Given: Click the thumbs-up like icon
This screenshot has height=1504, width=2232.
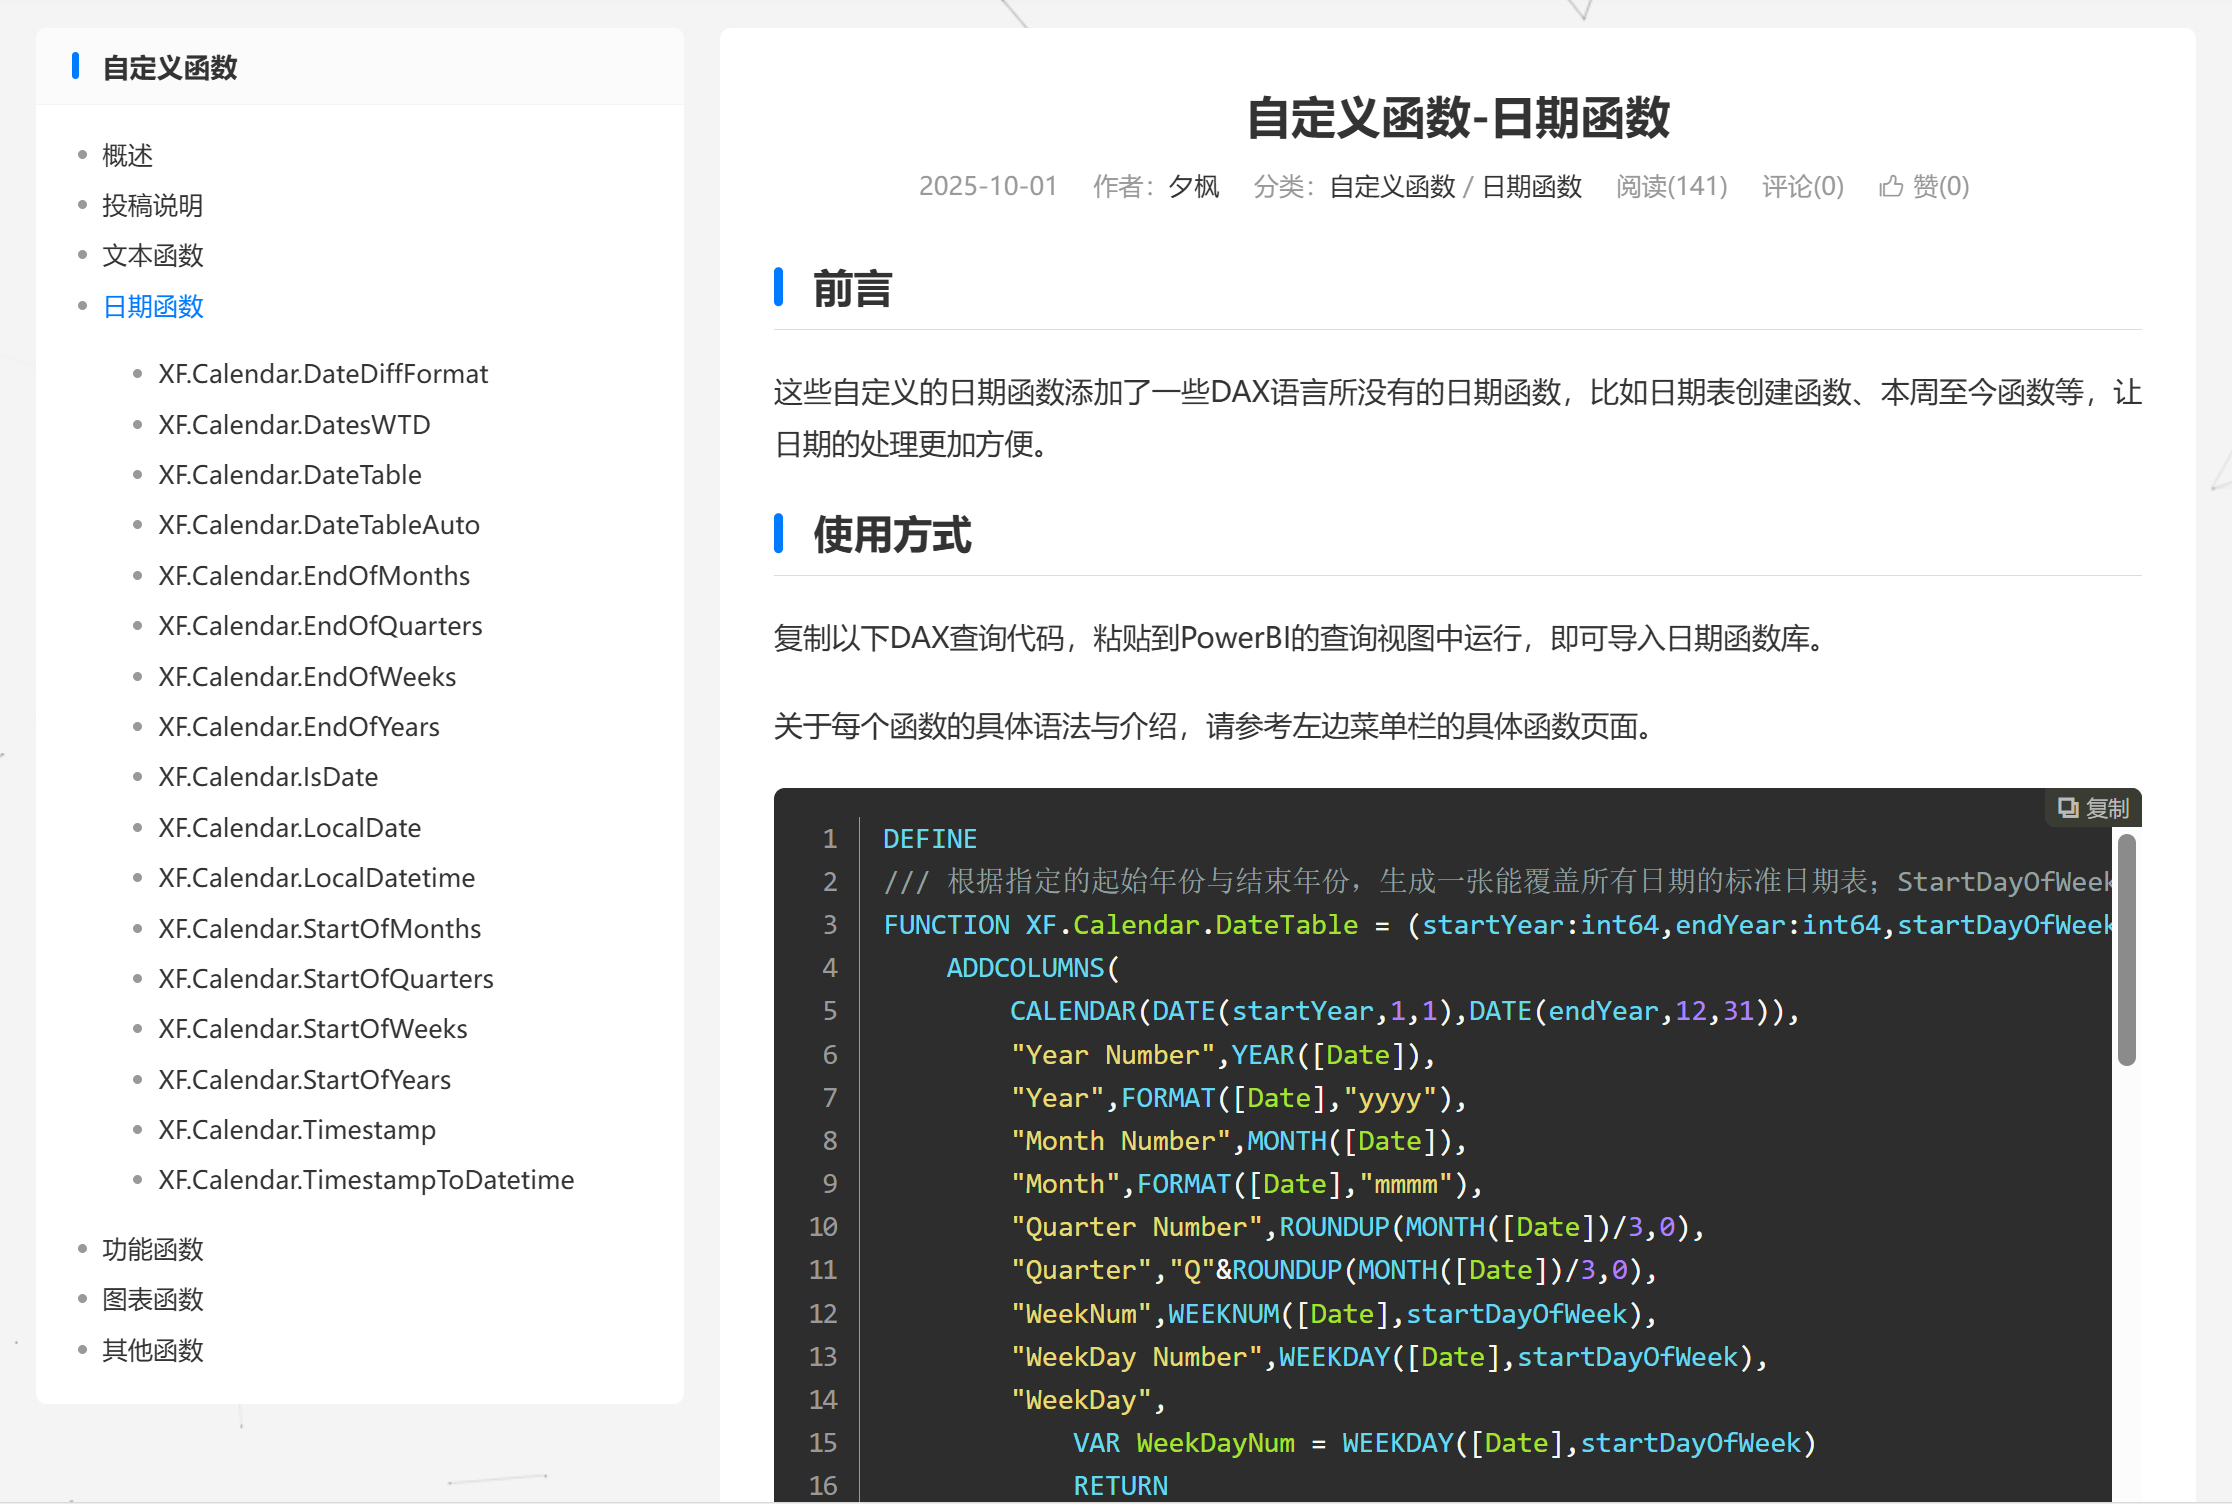Looking at the screenshot, I should tap(1890, 187).
